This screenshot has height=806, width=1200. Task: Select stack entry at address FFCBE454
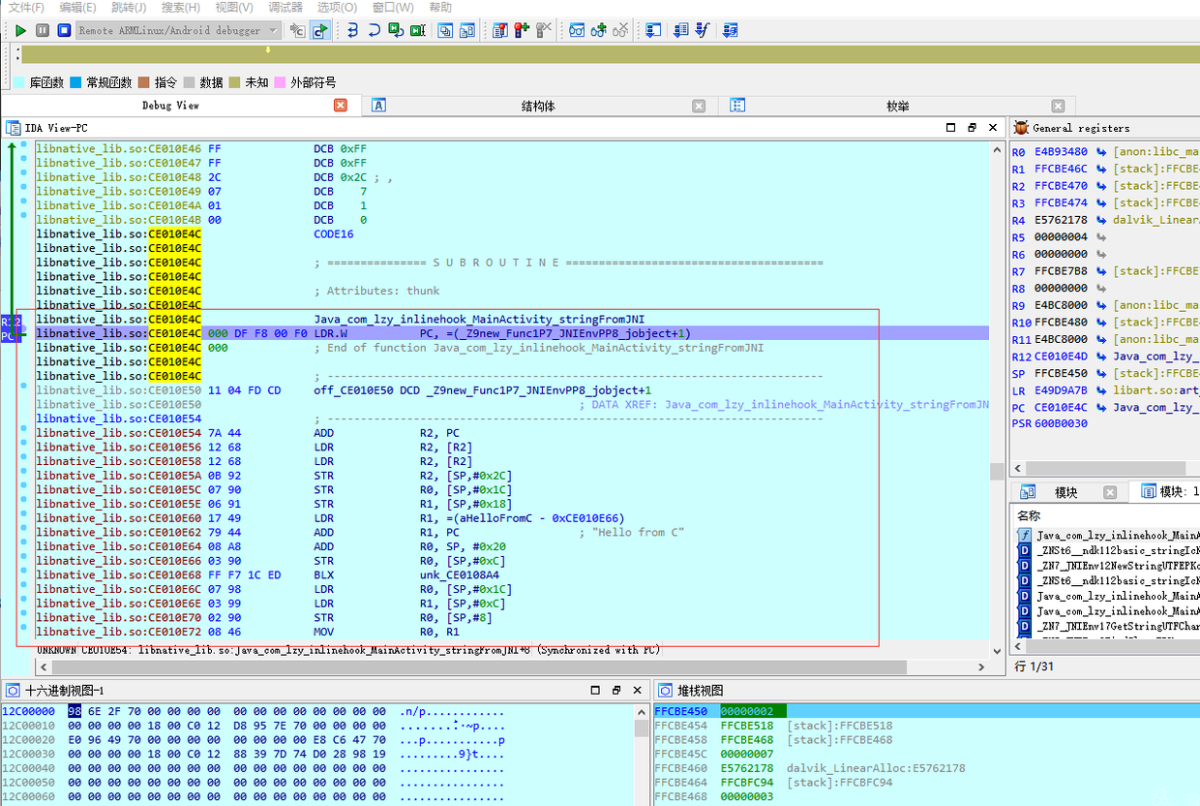click(680, 726)
